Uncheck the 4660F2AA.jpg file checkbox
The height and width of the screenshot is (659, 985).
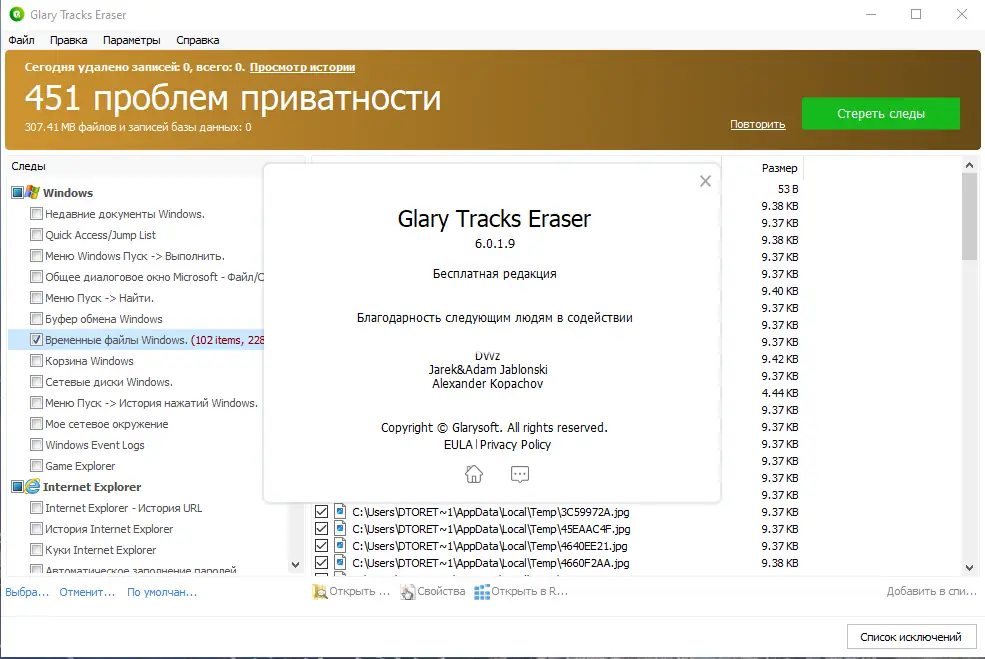(x=321, y=562)
